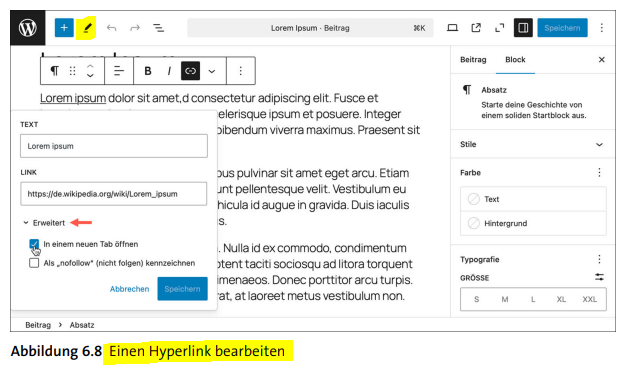Undo the last change

(x=111, y=28)
